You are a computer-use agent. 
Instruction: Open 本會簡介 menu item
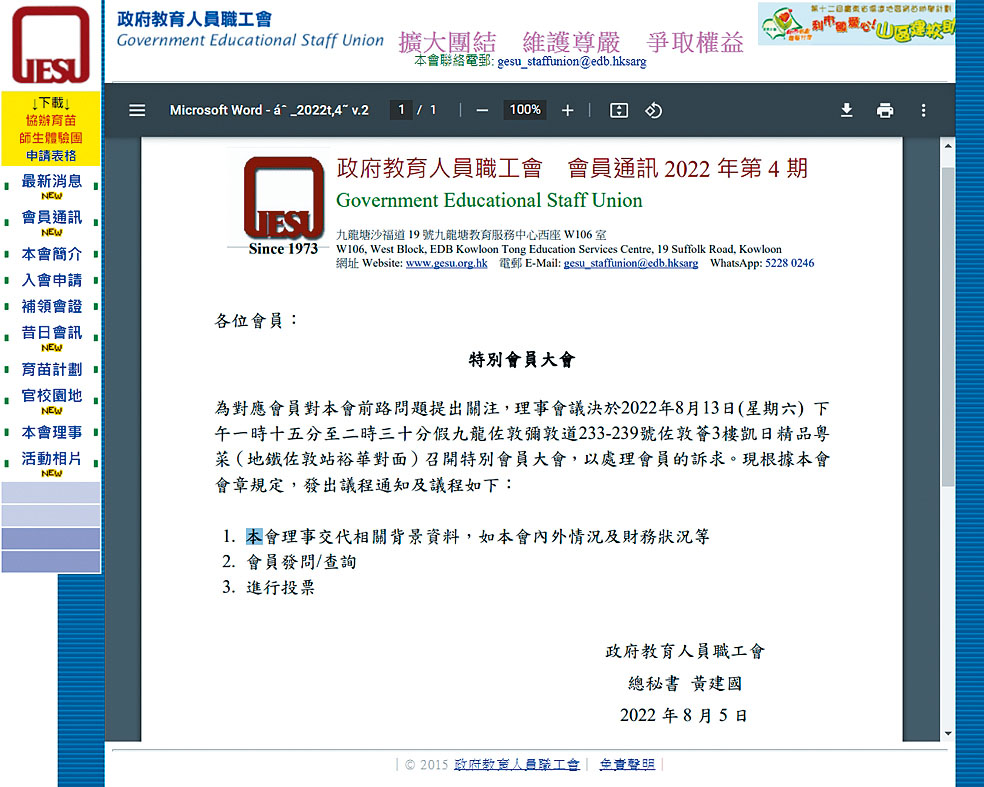(51, 254)
